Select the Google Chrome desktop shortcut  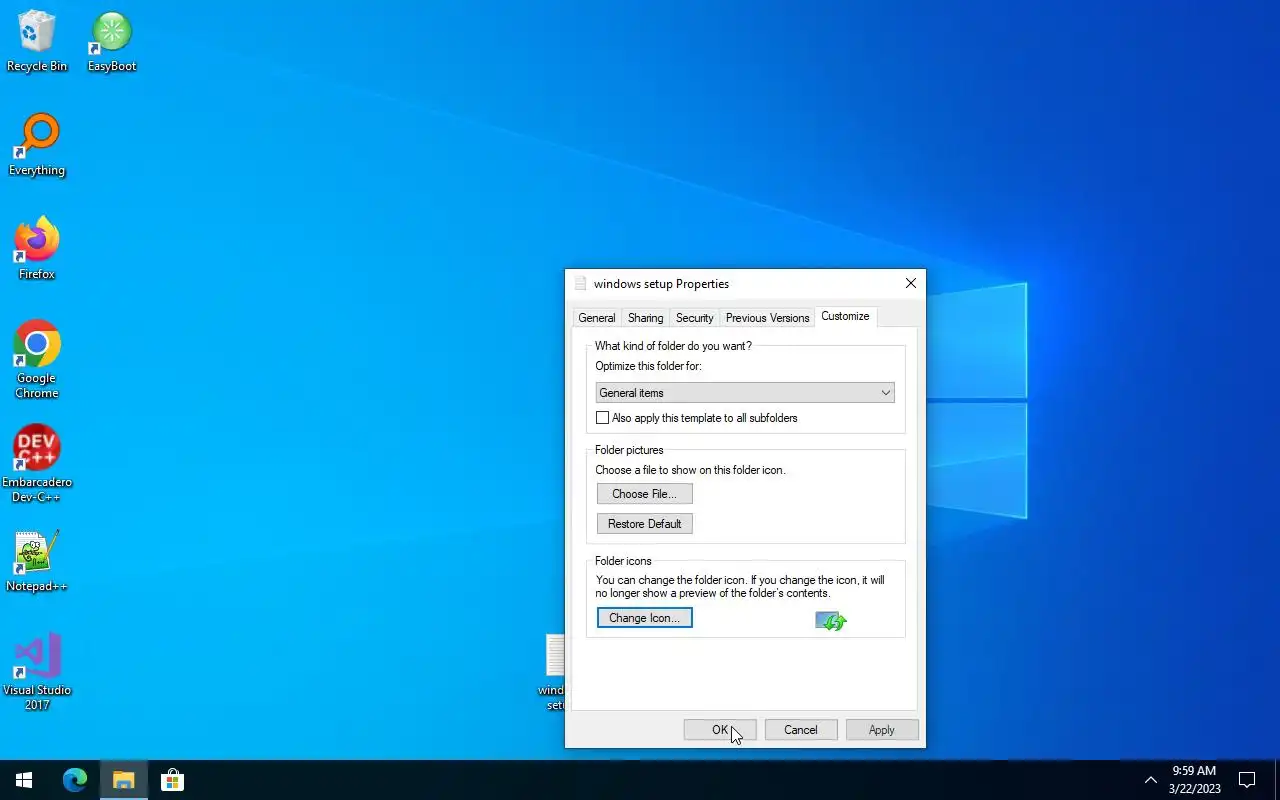tap(37, 360)
